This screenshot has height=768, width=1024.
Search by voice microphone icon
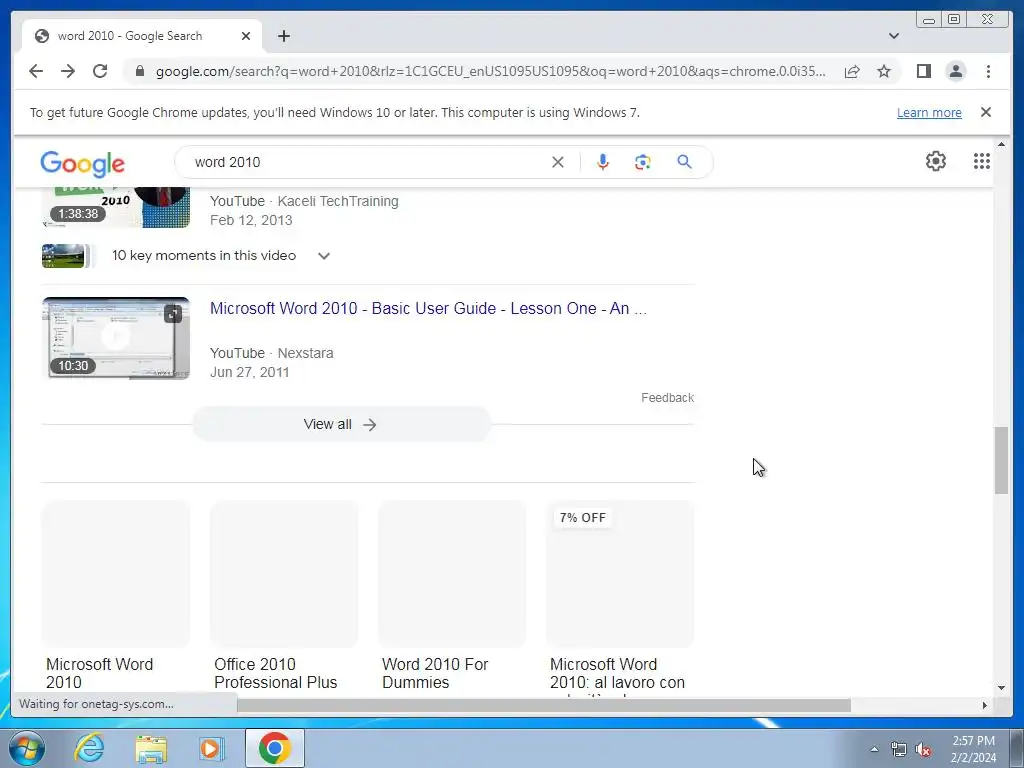(x=603, y=162)
